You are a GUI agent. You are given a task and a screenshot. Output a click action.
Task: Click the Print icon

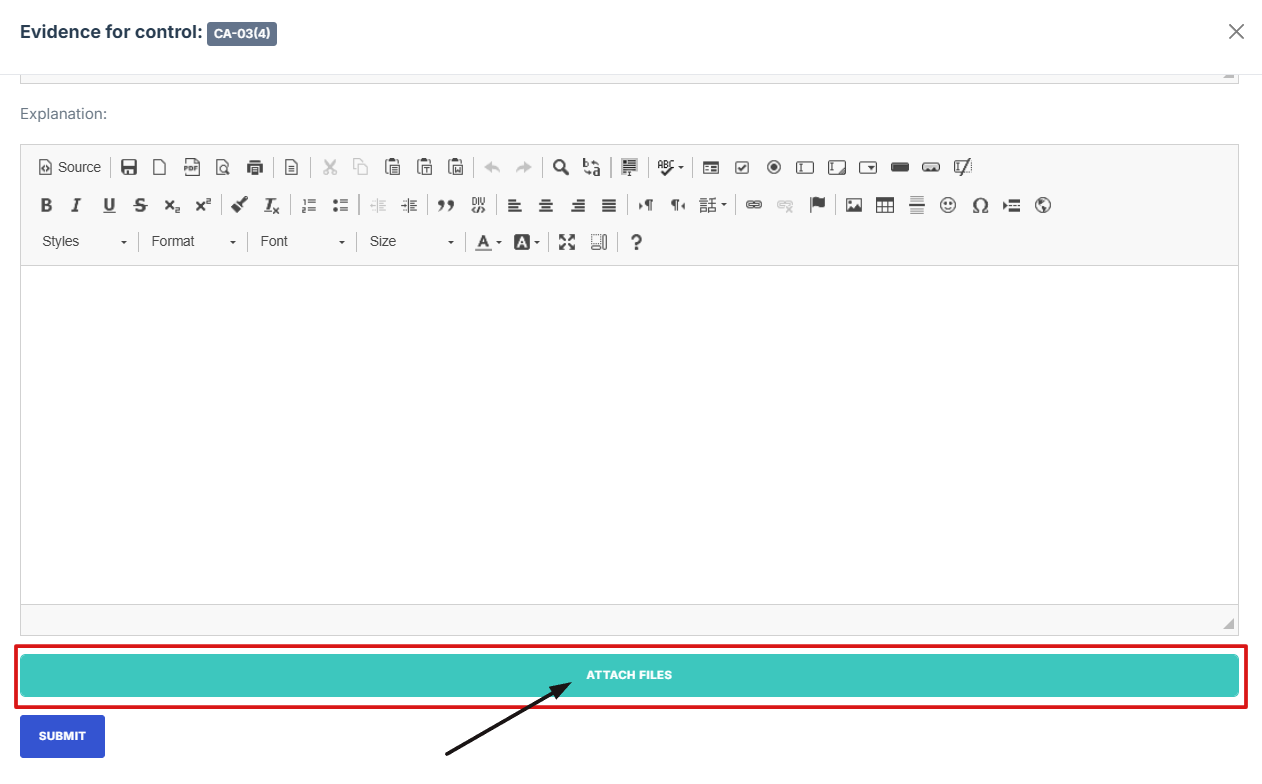255,167
